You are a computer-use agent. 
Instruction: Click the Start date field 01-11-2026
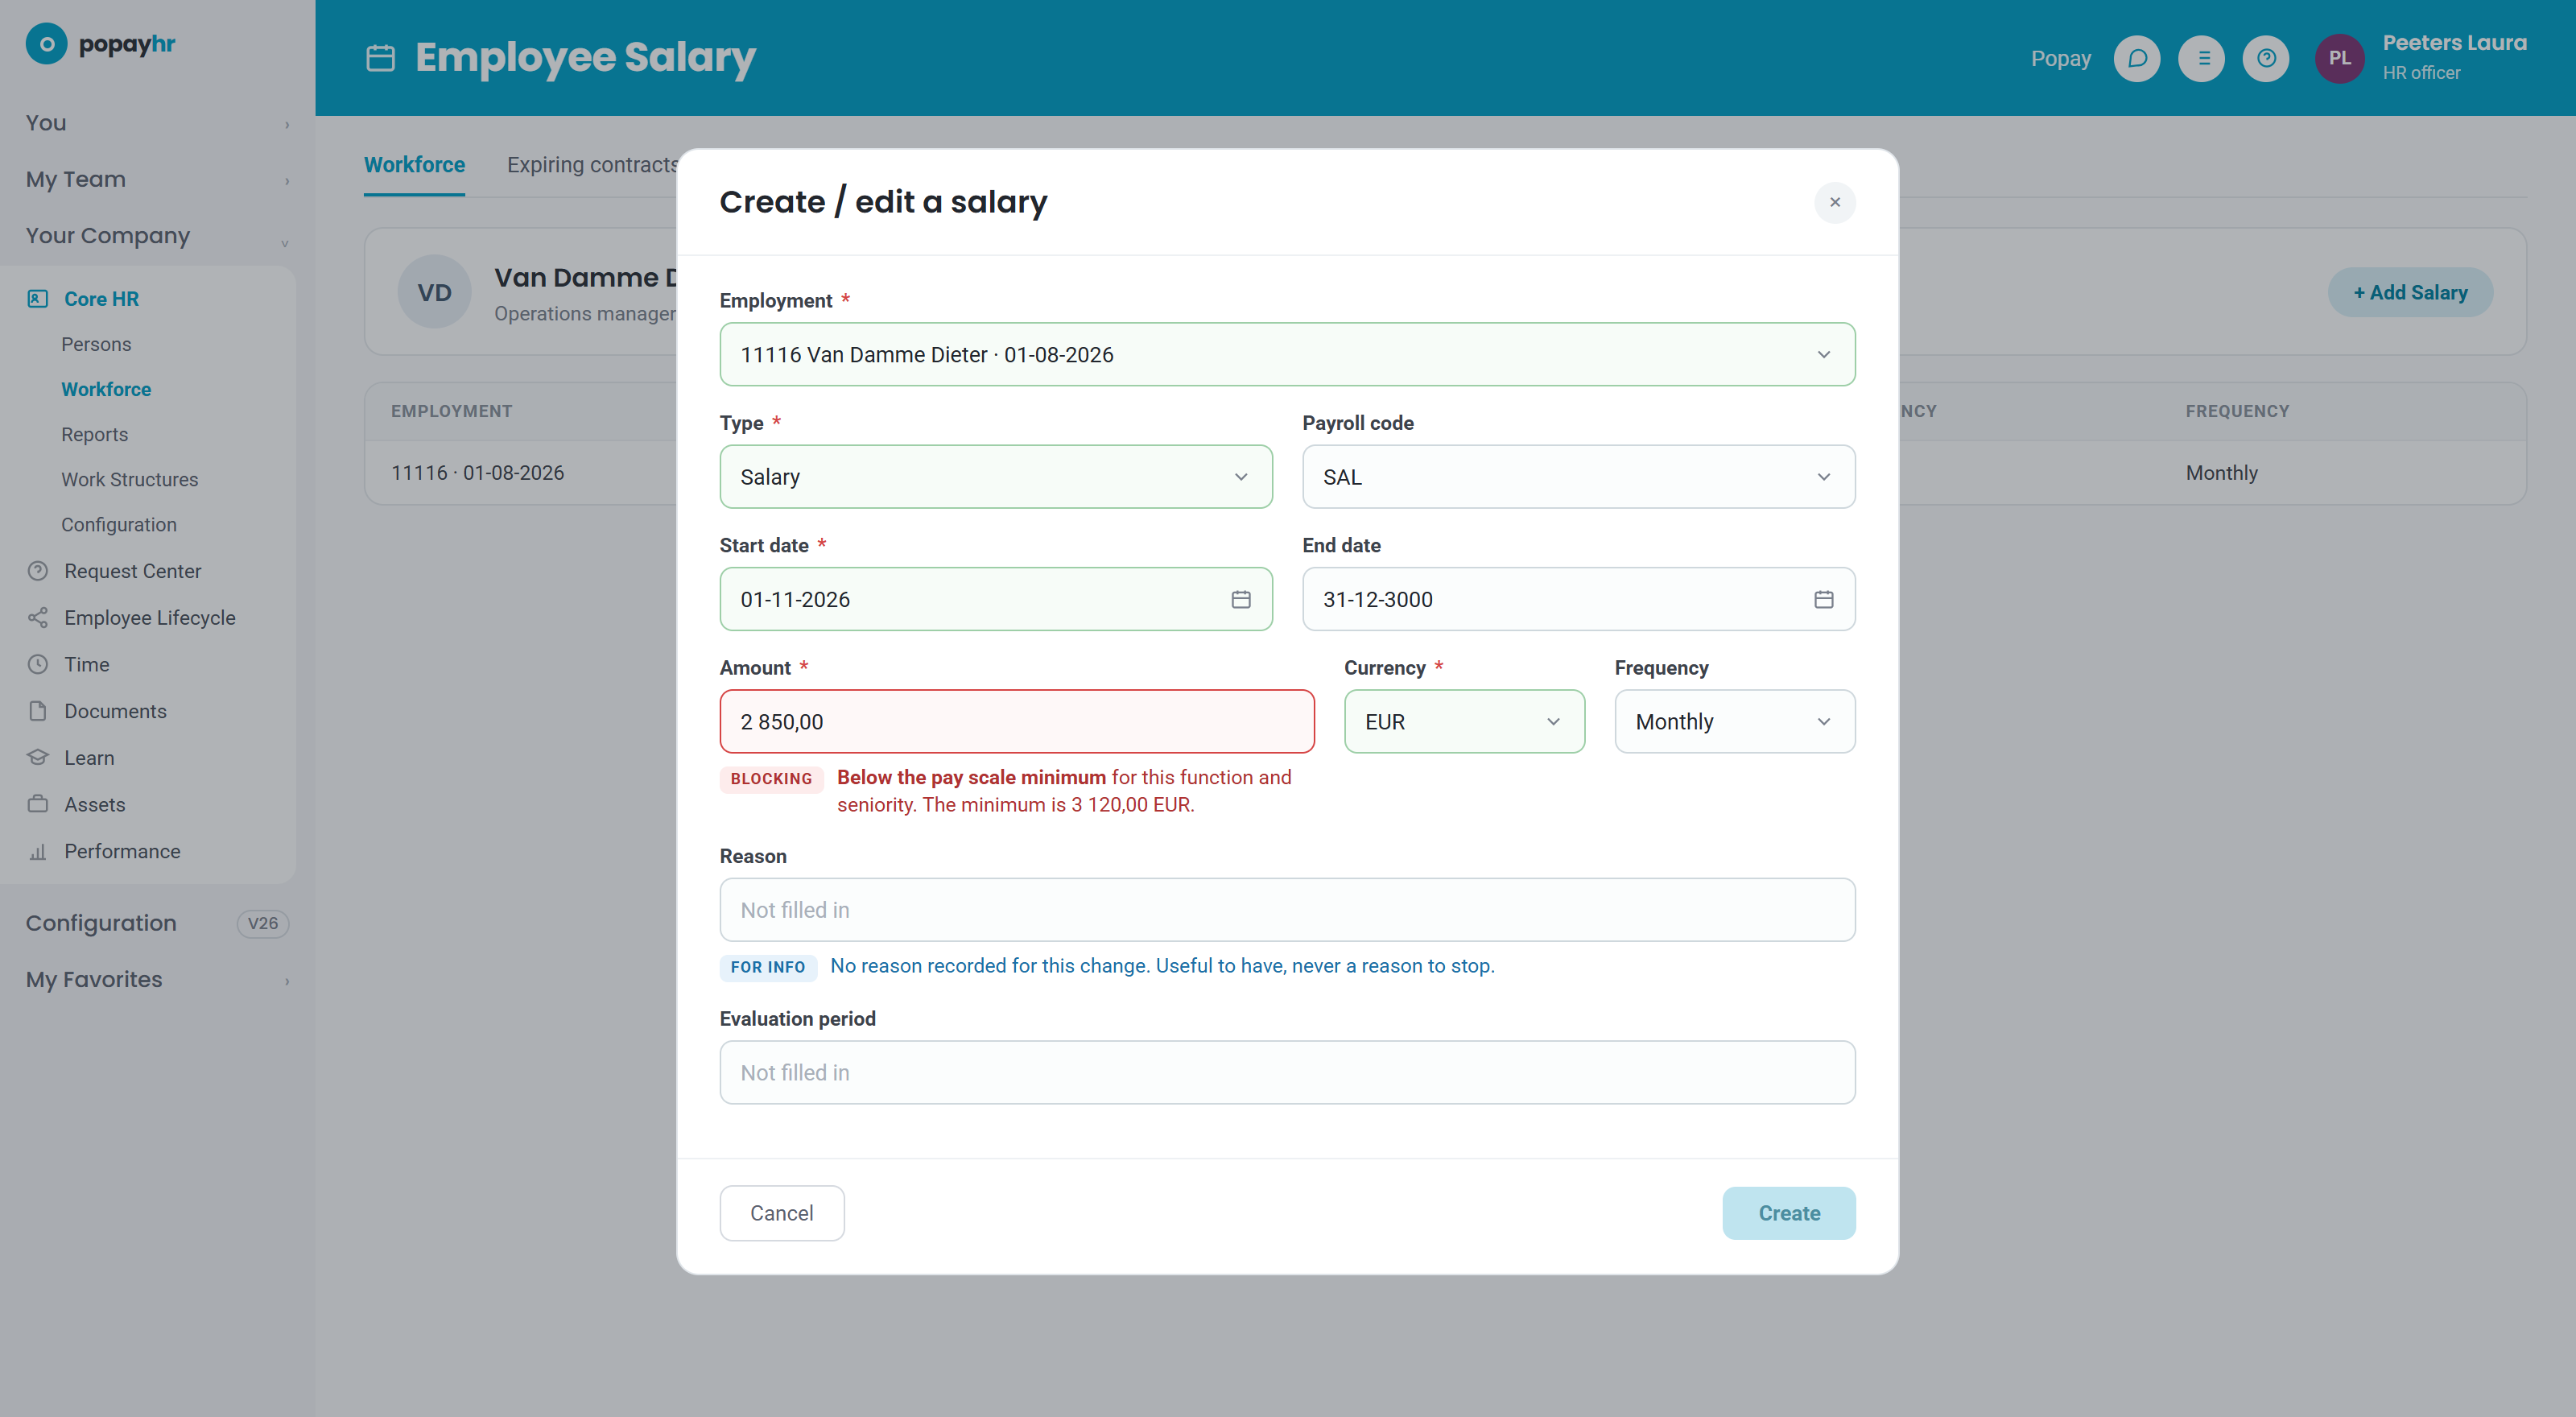tap(996, 599)
